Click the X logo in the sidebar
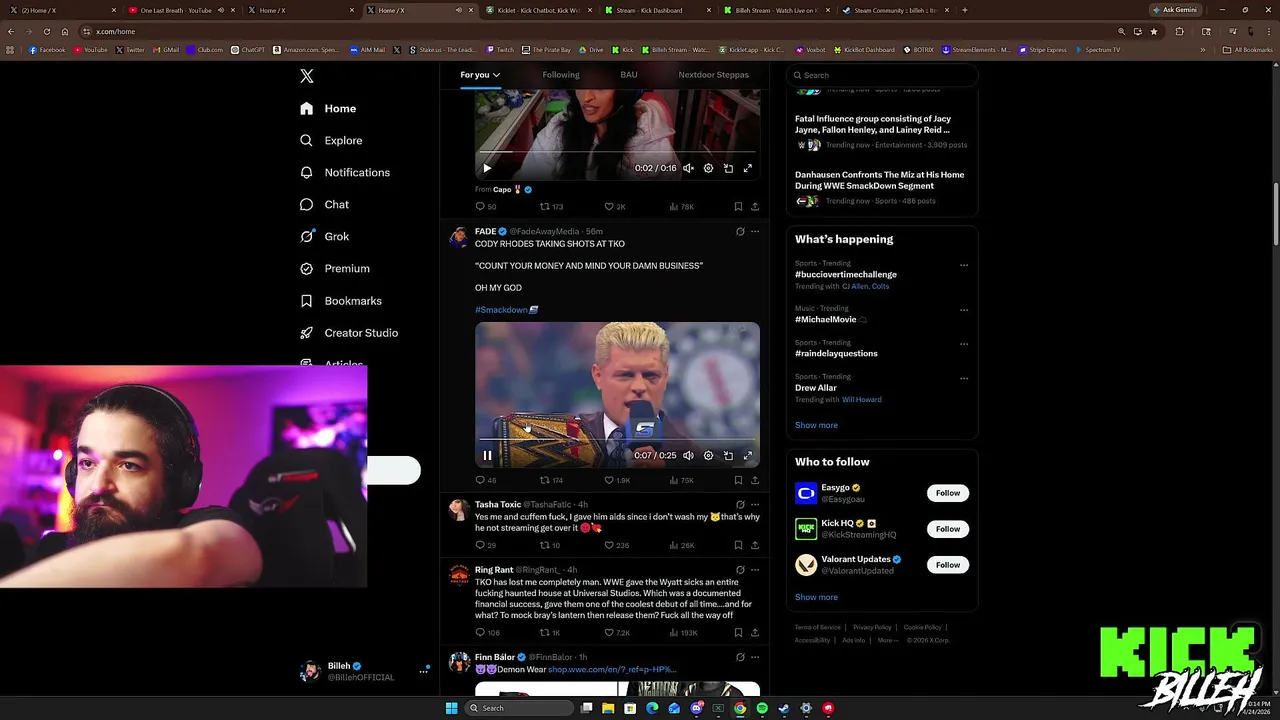 [x=307, y=76]
